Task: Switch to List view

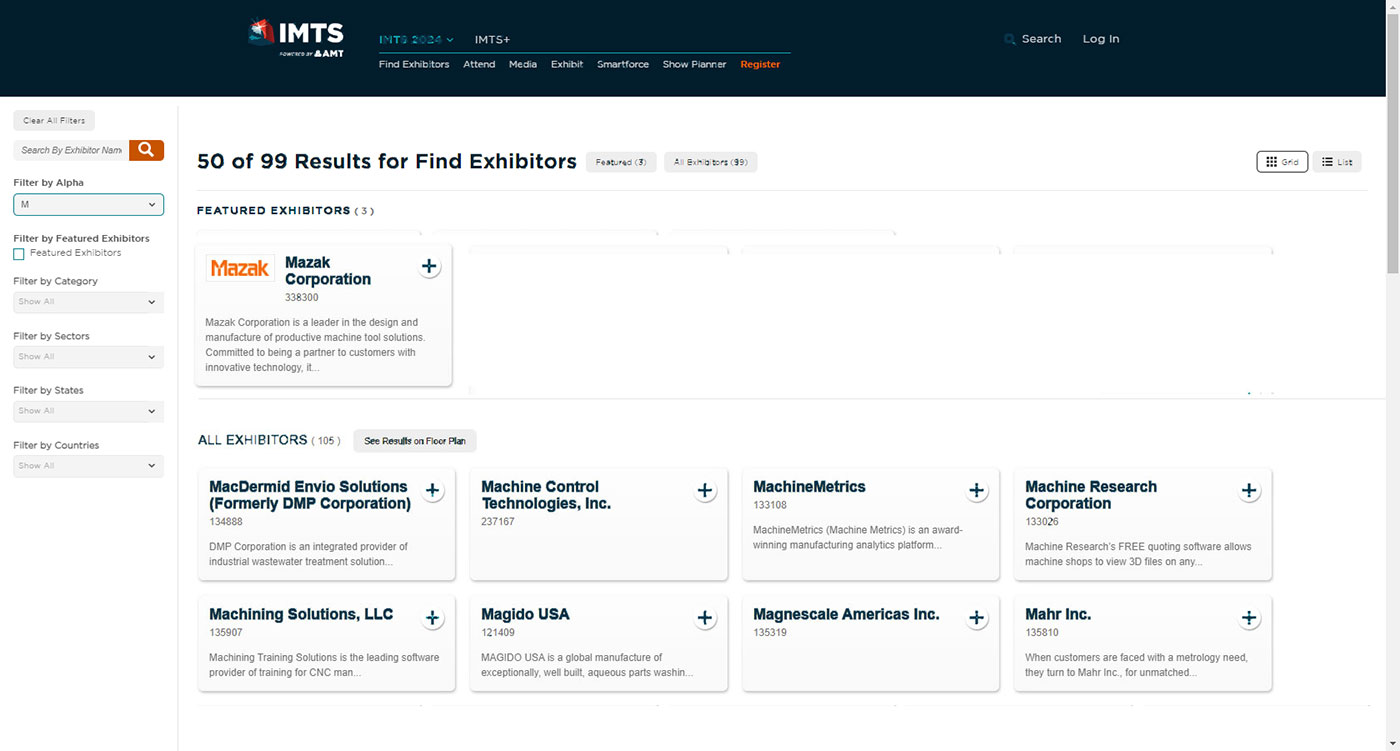Action: 1337,162
